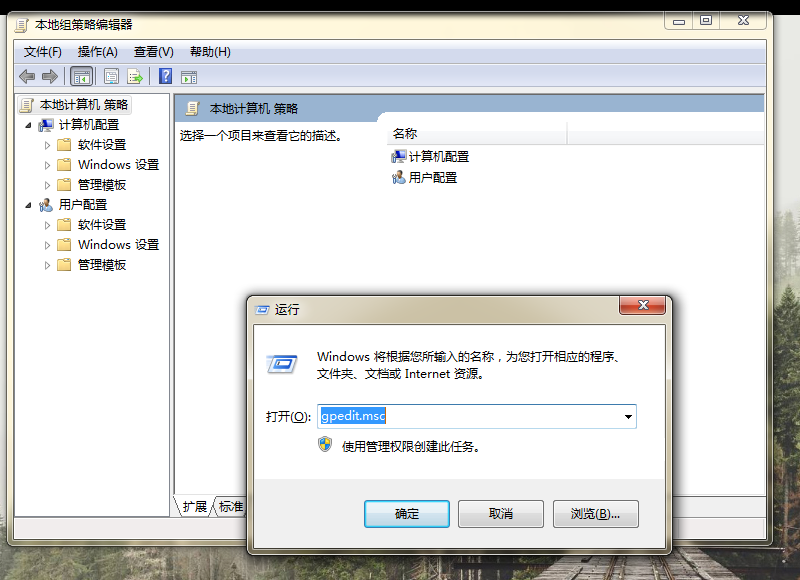Screen dimensions: 800x580
Task: Expand Windows 设置 under 用户配置
Action: click(47, 245)
